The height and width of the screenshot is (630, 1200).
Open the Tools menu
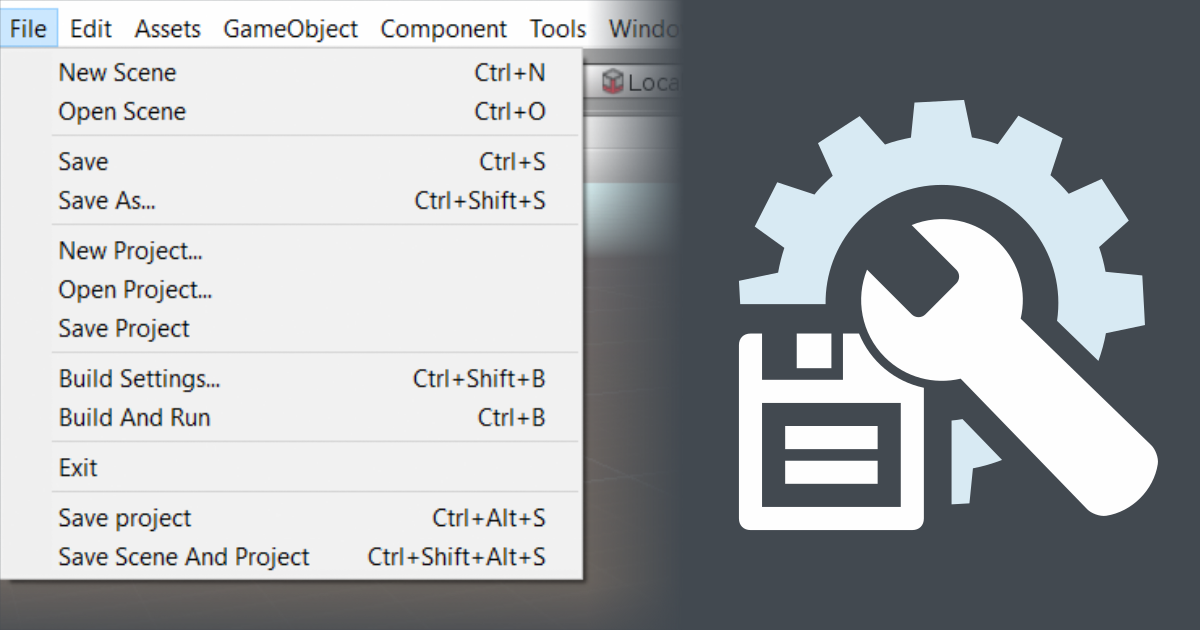[558, 29]
